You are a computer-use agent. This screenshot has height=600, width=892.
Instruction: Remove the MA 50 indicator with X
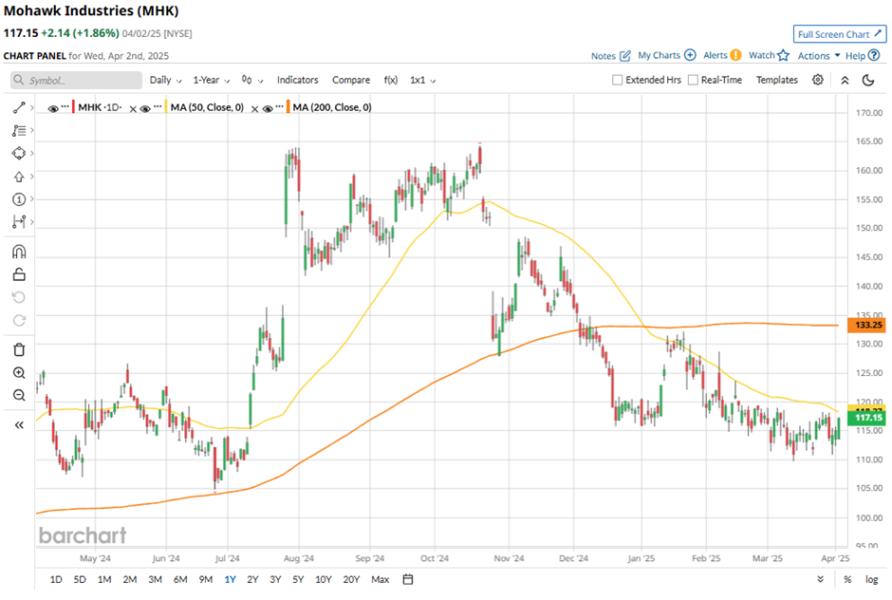(x=254, y=109)
